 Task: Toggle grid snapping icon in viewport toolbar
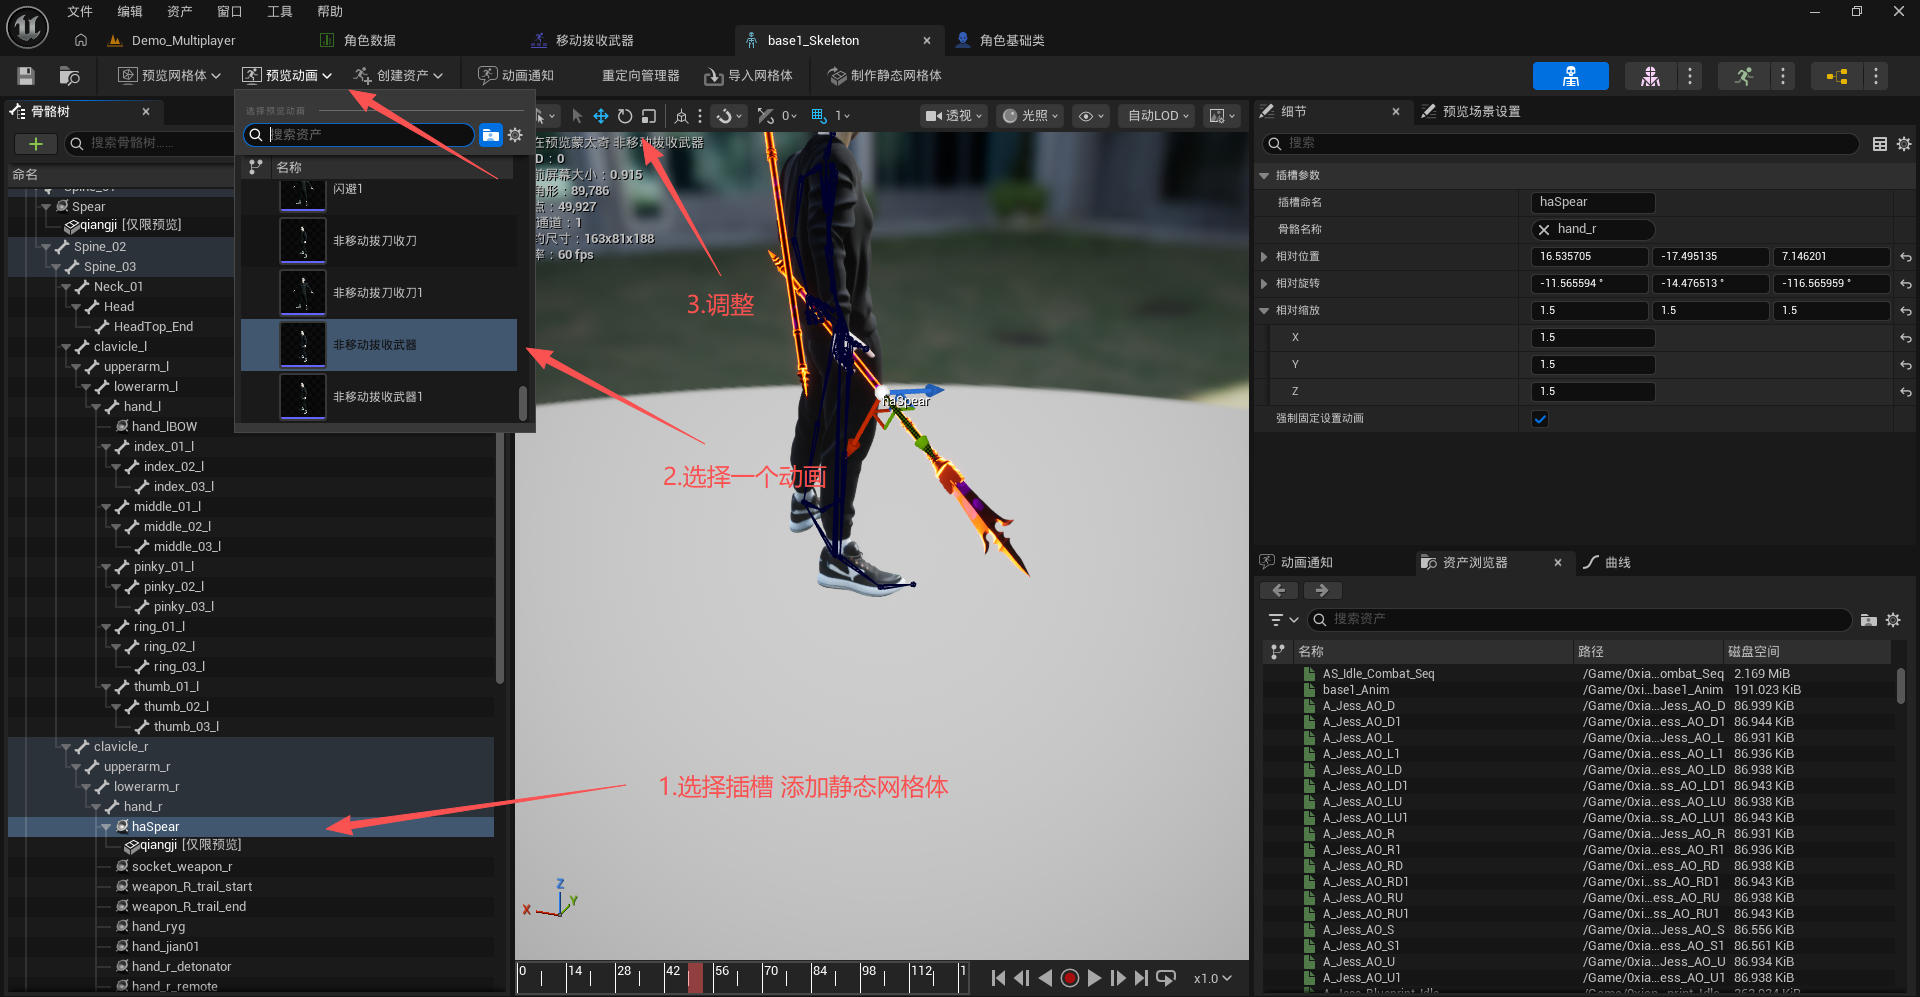(819, 116)
